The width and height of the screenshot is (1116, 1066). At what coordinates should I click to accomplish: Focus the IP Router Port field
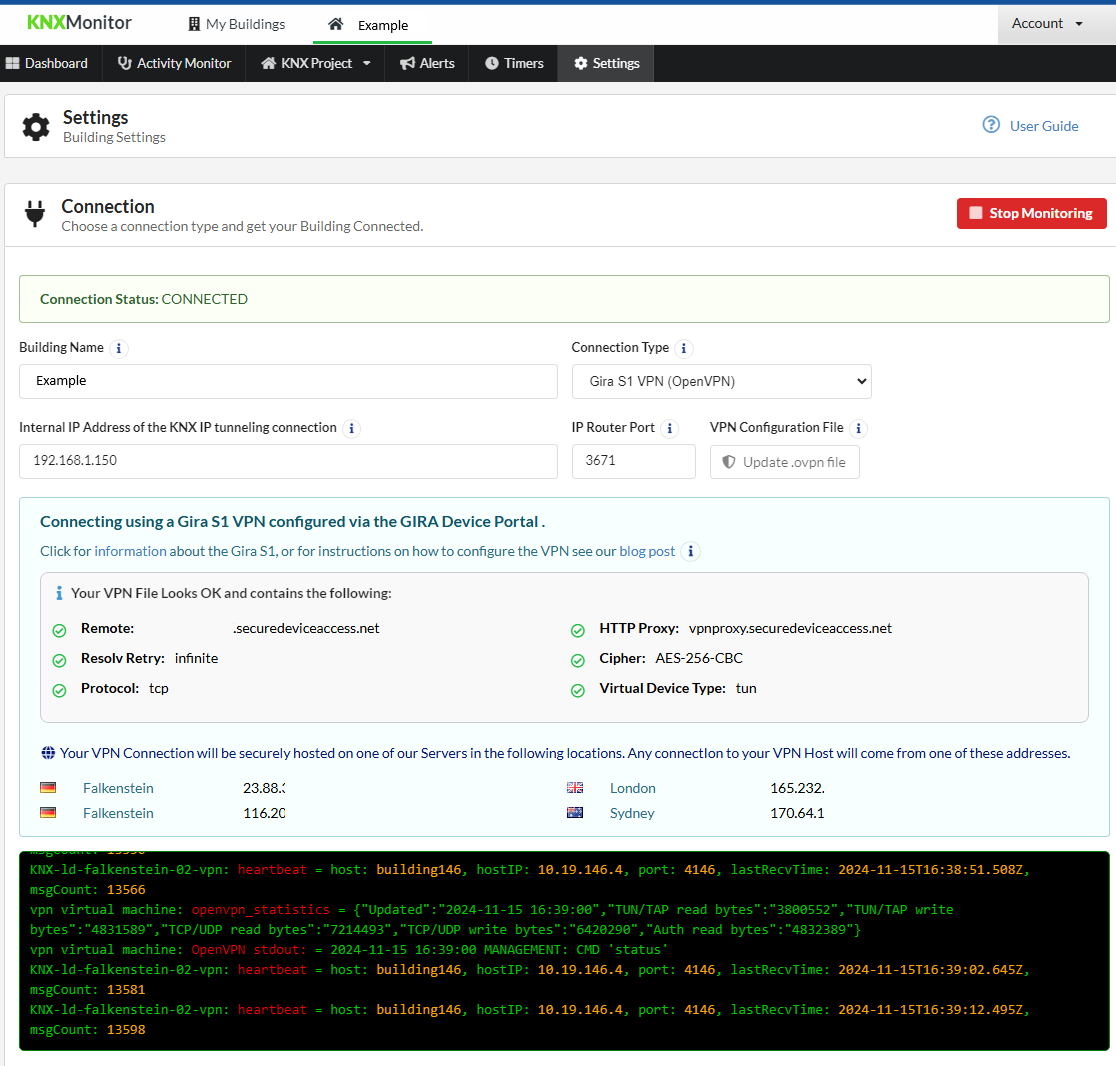coord(633,461)
